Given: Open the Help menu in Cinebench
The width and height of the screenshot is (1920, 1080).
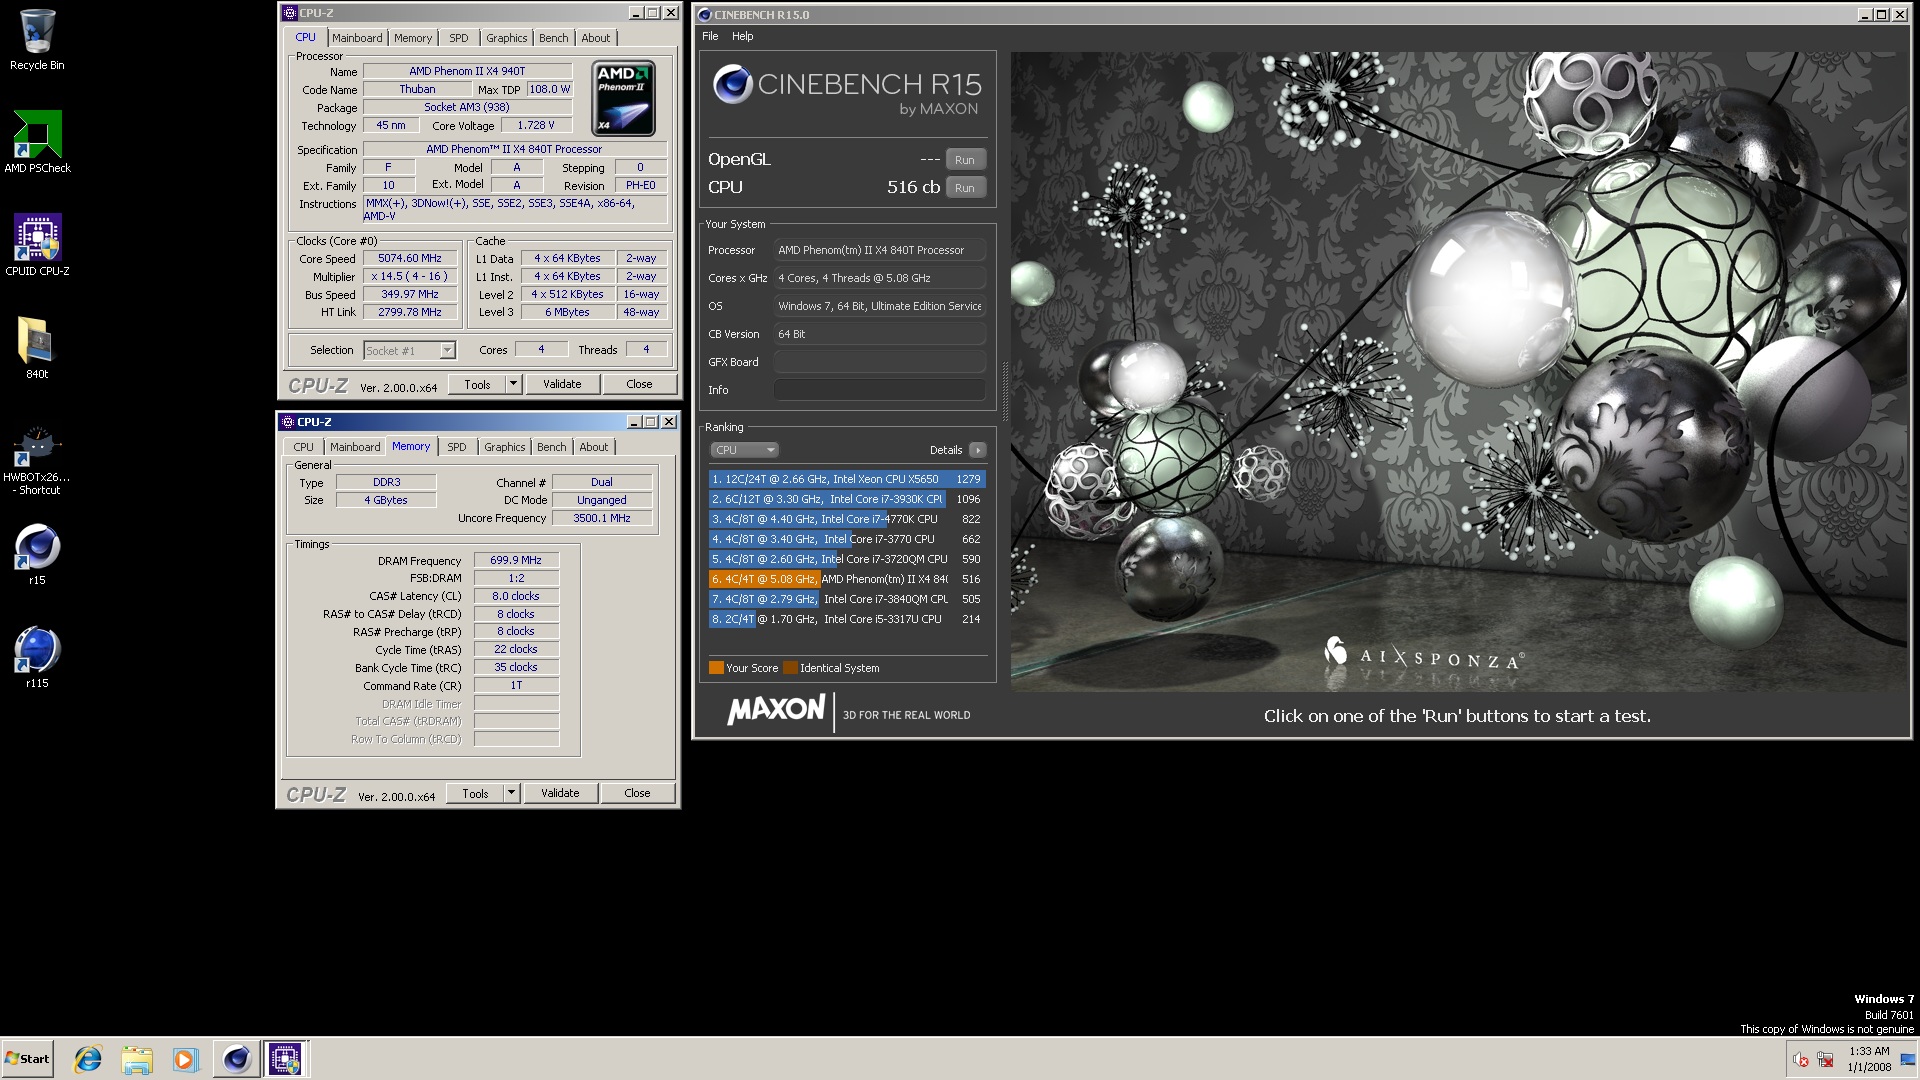Looking at the screenshot, I should 742,36.
